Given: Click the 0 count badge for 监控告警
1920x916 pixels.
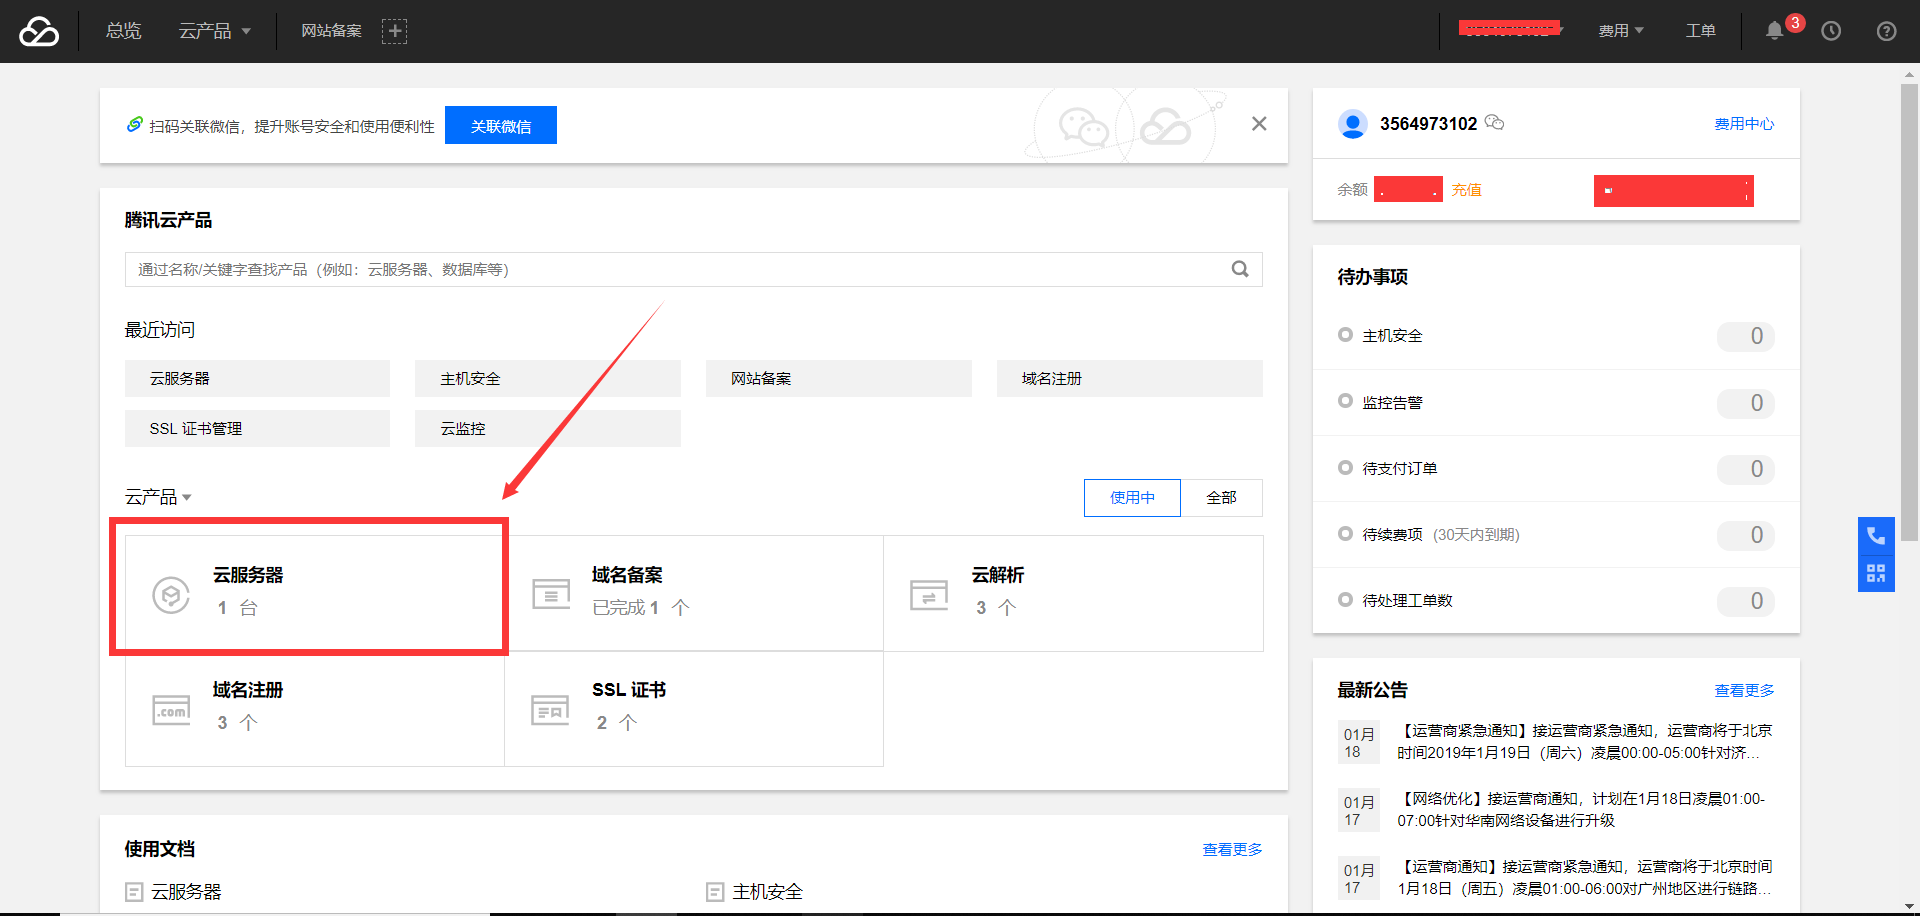Looking at the screenshot, I should [1746, 403].
